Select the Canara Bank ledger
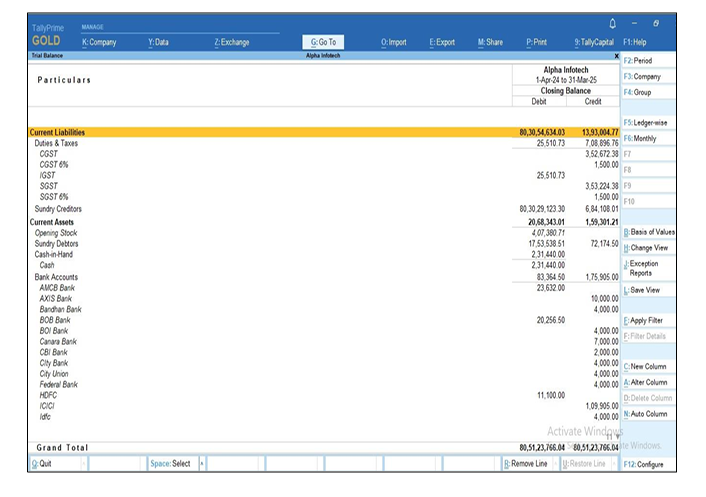The width and height of the screenshot is (706, 497). 324,342
